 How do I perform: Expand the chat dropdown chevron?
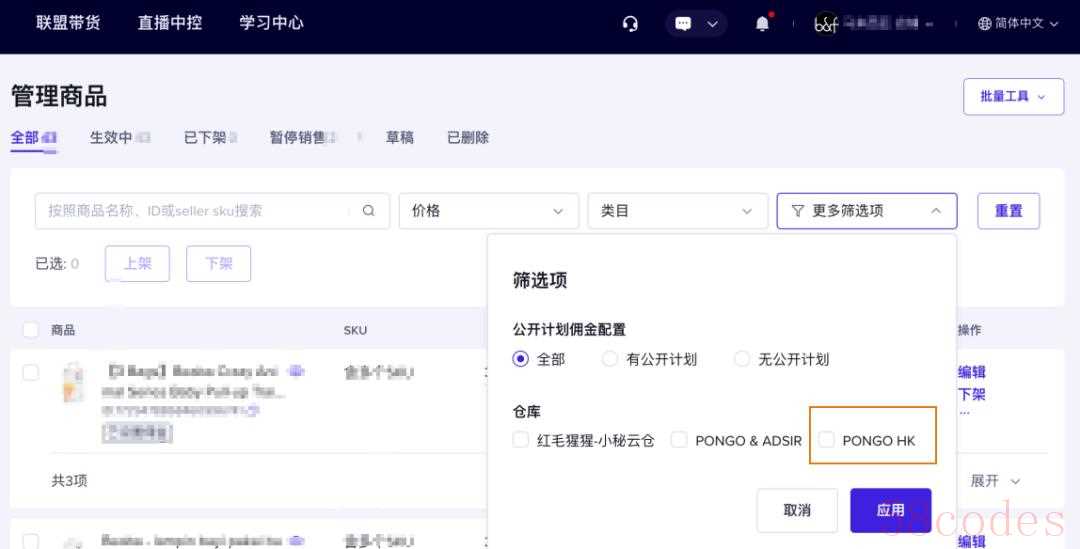[712, 24]
